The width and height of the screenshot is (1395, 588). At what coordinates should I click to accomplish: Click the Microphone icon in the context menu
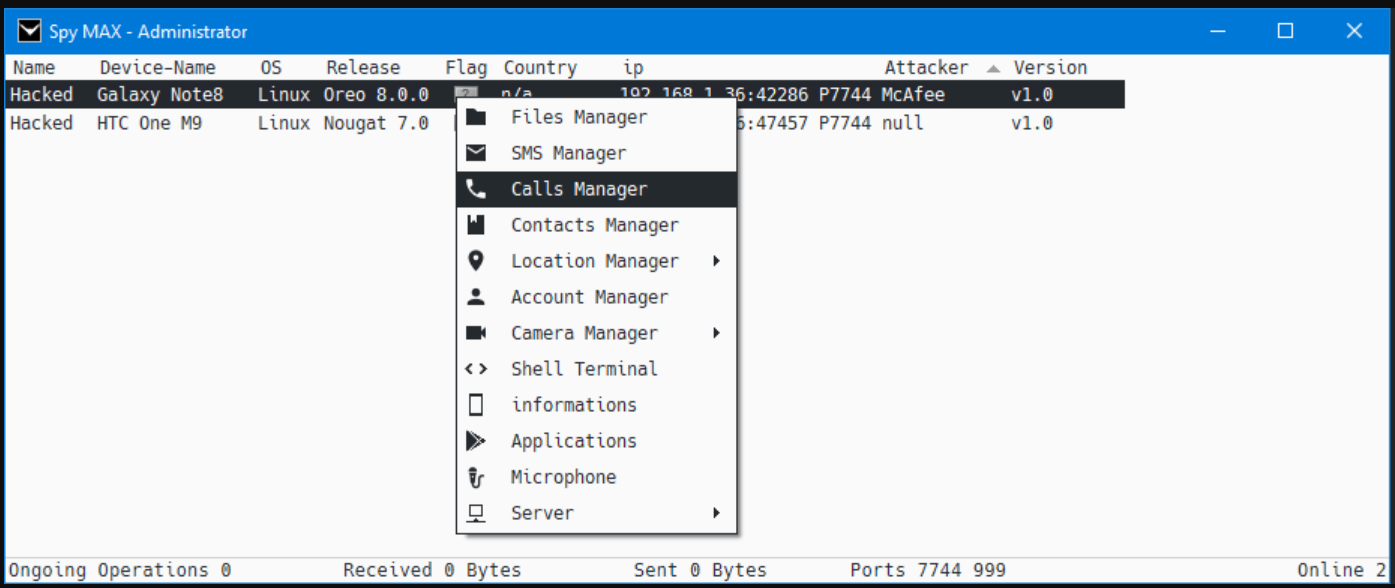pyautogui.click(x=476, y=477)
